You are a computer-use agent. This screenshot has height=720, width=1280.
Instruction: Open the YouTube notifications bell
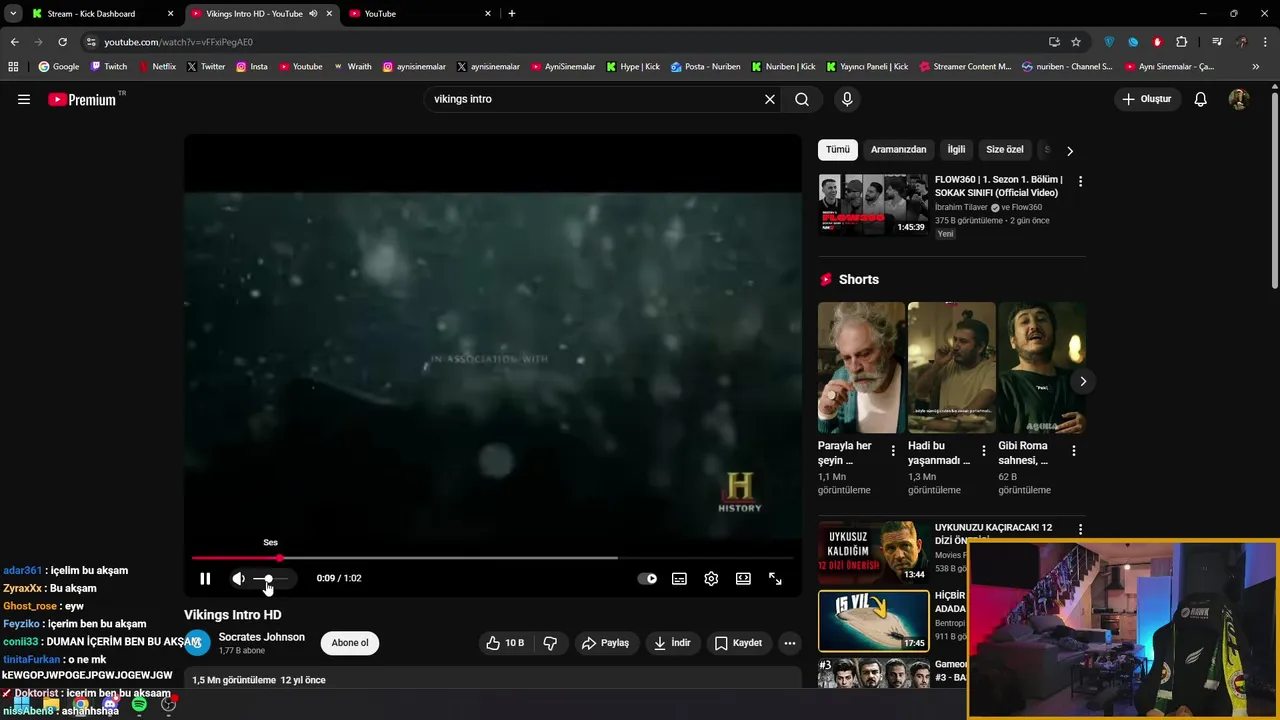pyautogui.click(x=1201, y=99)
